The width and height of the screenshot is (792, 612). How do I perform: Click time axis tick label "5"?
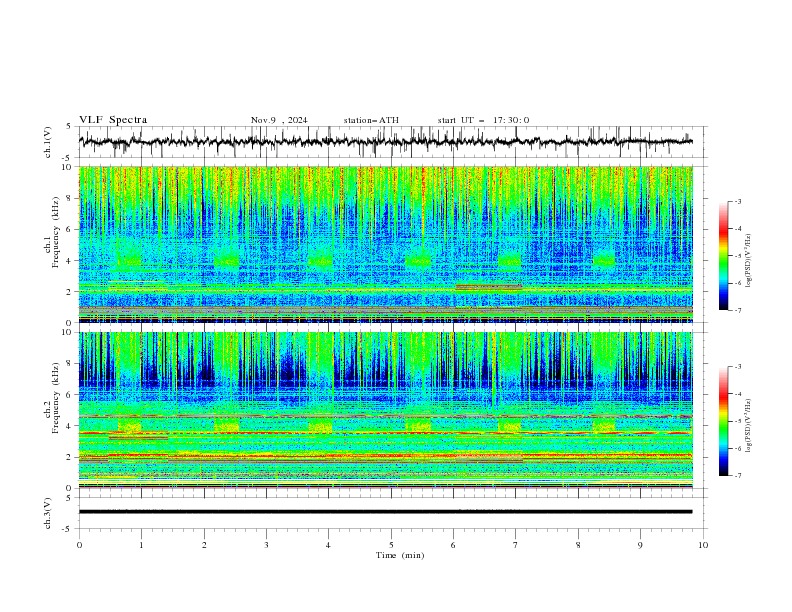[x=391, y=545]
